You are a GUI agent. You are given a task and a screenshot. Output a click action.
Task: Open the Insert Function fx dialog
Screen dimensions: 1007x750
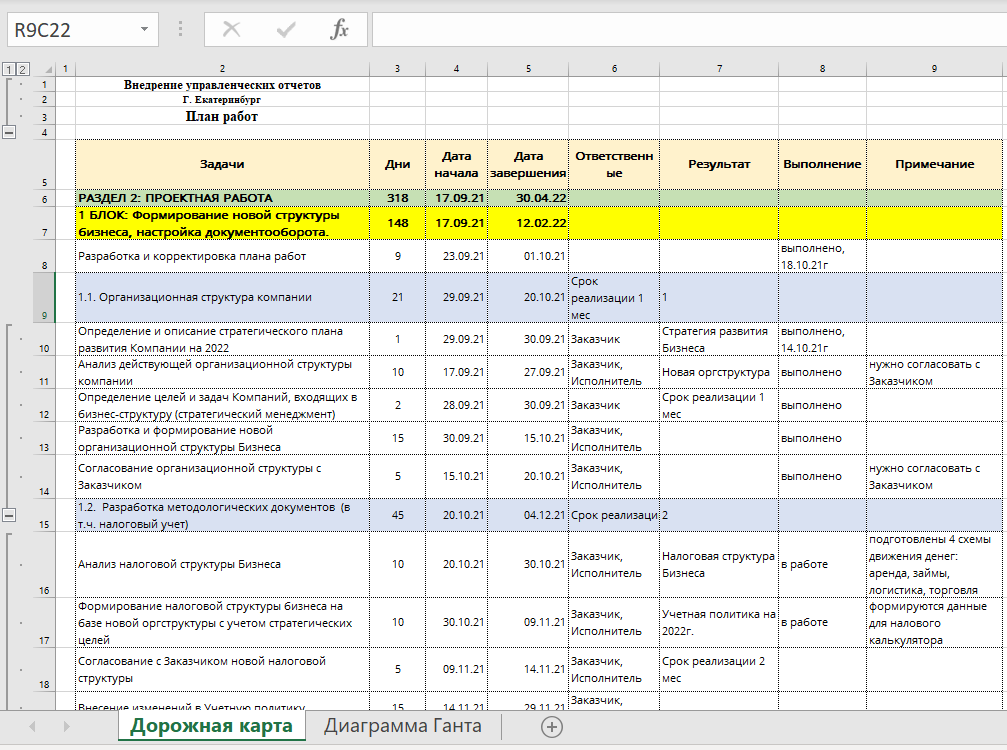coord(339,30)
